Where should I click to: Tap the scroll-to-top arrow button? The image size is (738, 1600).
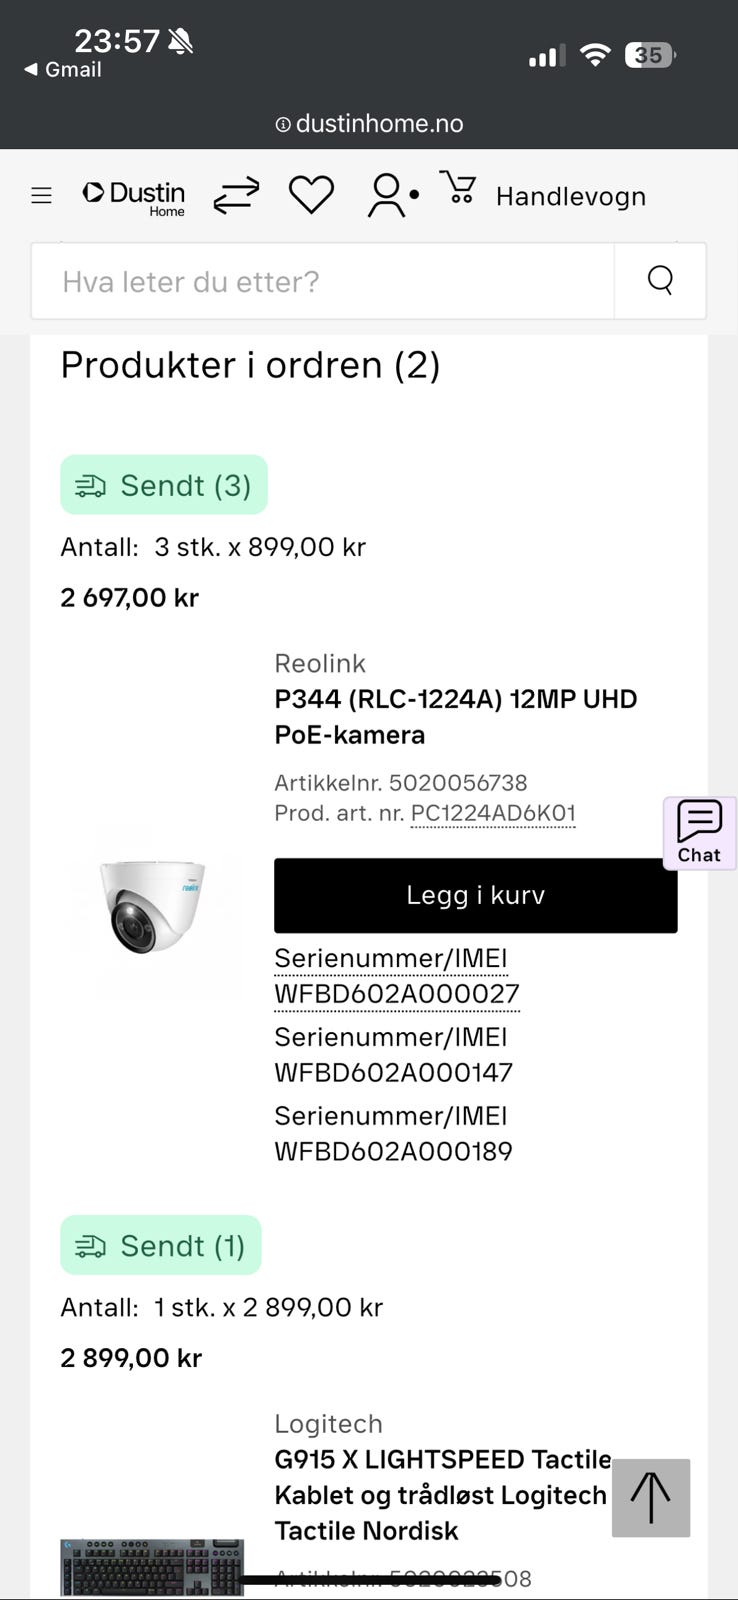point(651,1497)
